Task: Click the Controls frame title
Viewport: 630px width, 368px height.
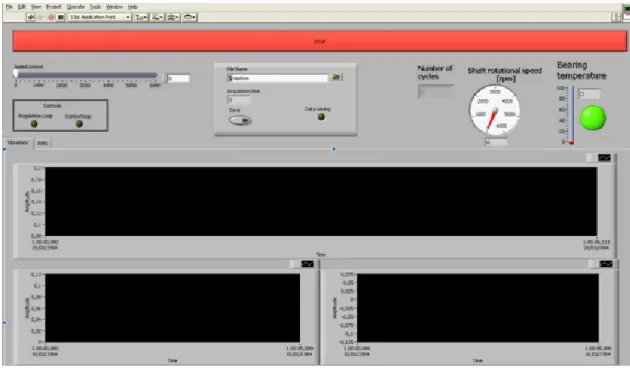Action: point(52,106)
